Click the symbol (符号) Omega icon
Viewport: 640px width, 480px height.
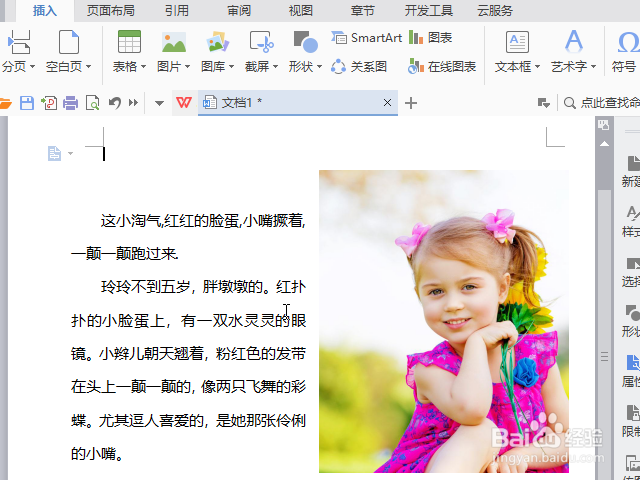628,42
